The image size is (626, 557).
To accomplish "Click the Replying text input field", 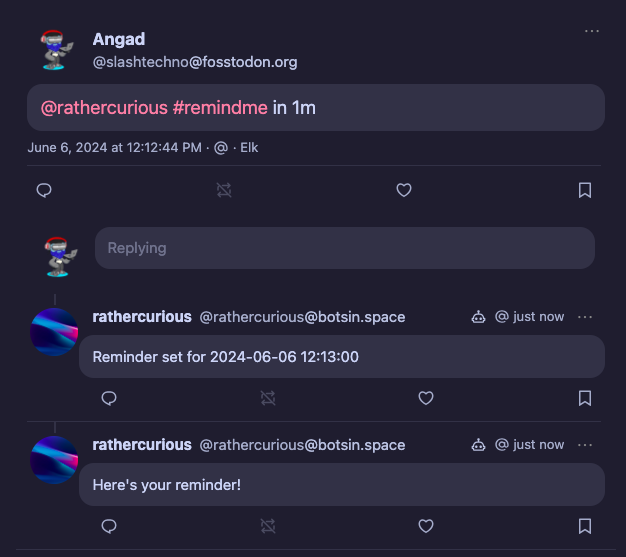I will click(x=344, y=248).
